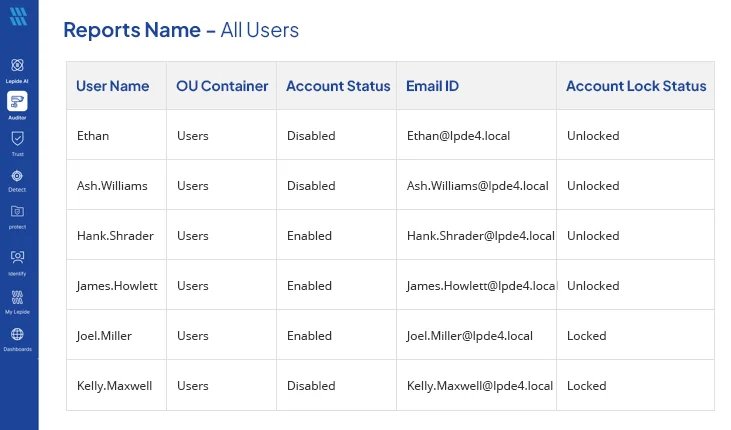This screenshot has height=430, width=731.
Task: Open the Protect folder icon
Action: pos(17,212)
